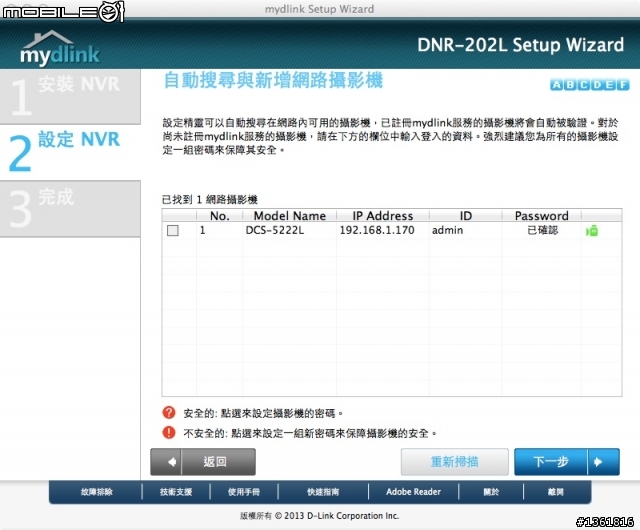Click 安全的: 點選來設定攝影機的密碼 legend text
The width and height of the screenshot is (640, 530).
pyautogui.click(x=263, y=413)
